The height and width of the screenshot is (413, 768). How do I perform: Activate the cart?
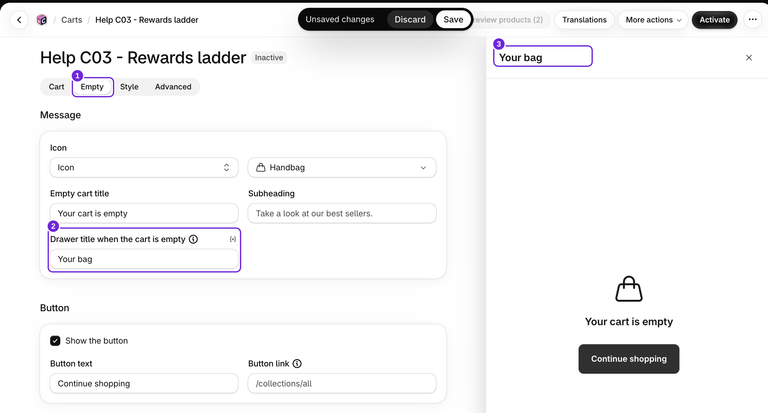714,20
